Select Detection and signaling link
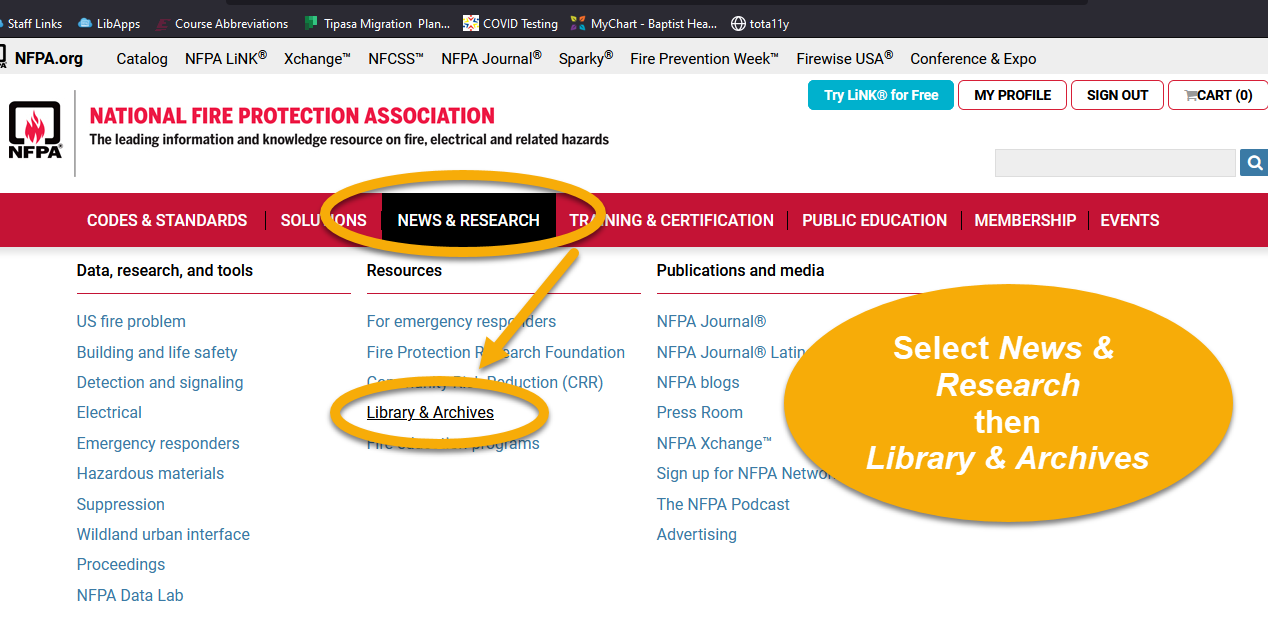The height and width of the screenshot is (624, 1268). 160,382
